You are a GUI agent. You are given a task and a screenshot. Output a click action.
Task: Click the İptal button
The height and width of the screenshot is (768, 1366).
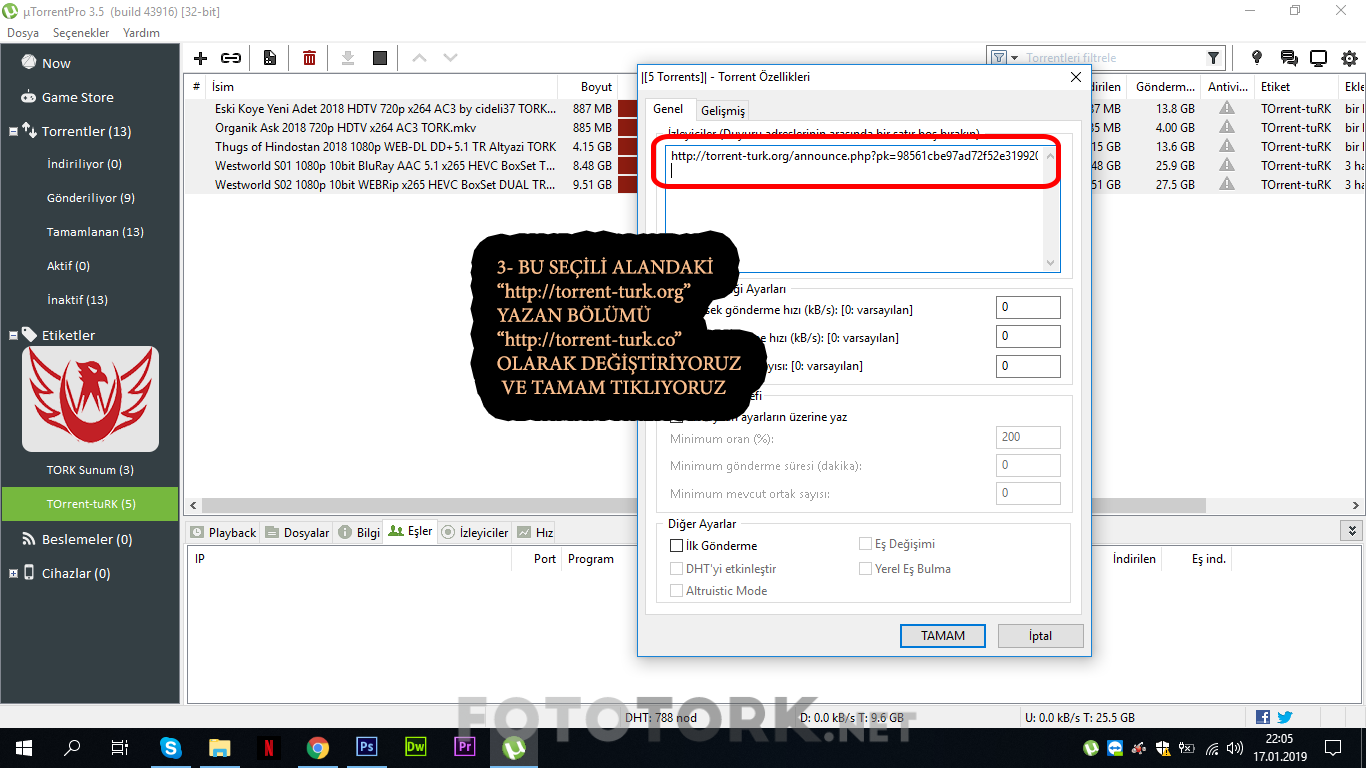[x=1040, y=635]
